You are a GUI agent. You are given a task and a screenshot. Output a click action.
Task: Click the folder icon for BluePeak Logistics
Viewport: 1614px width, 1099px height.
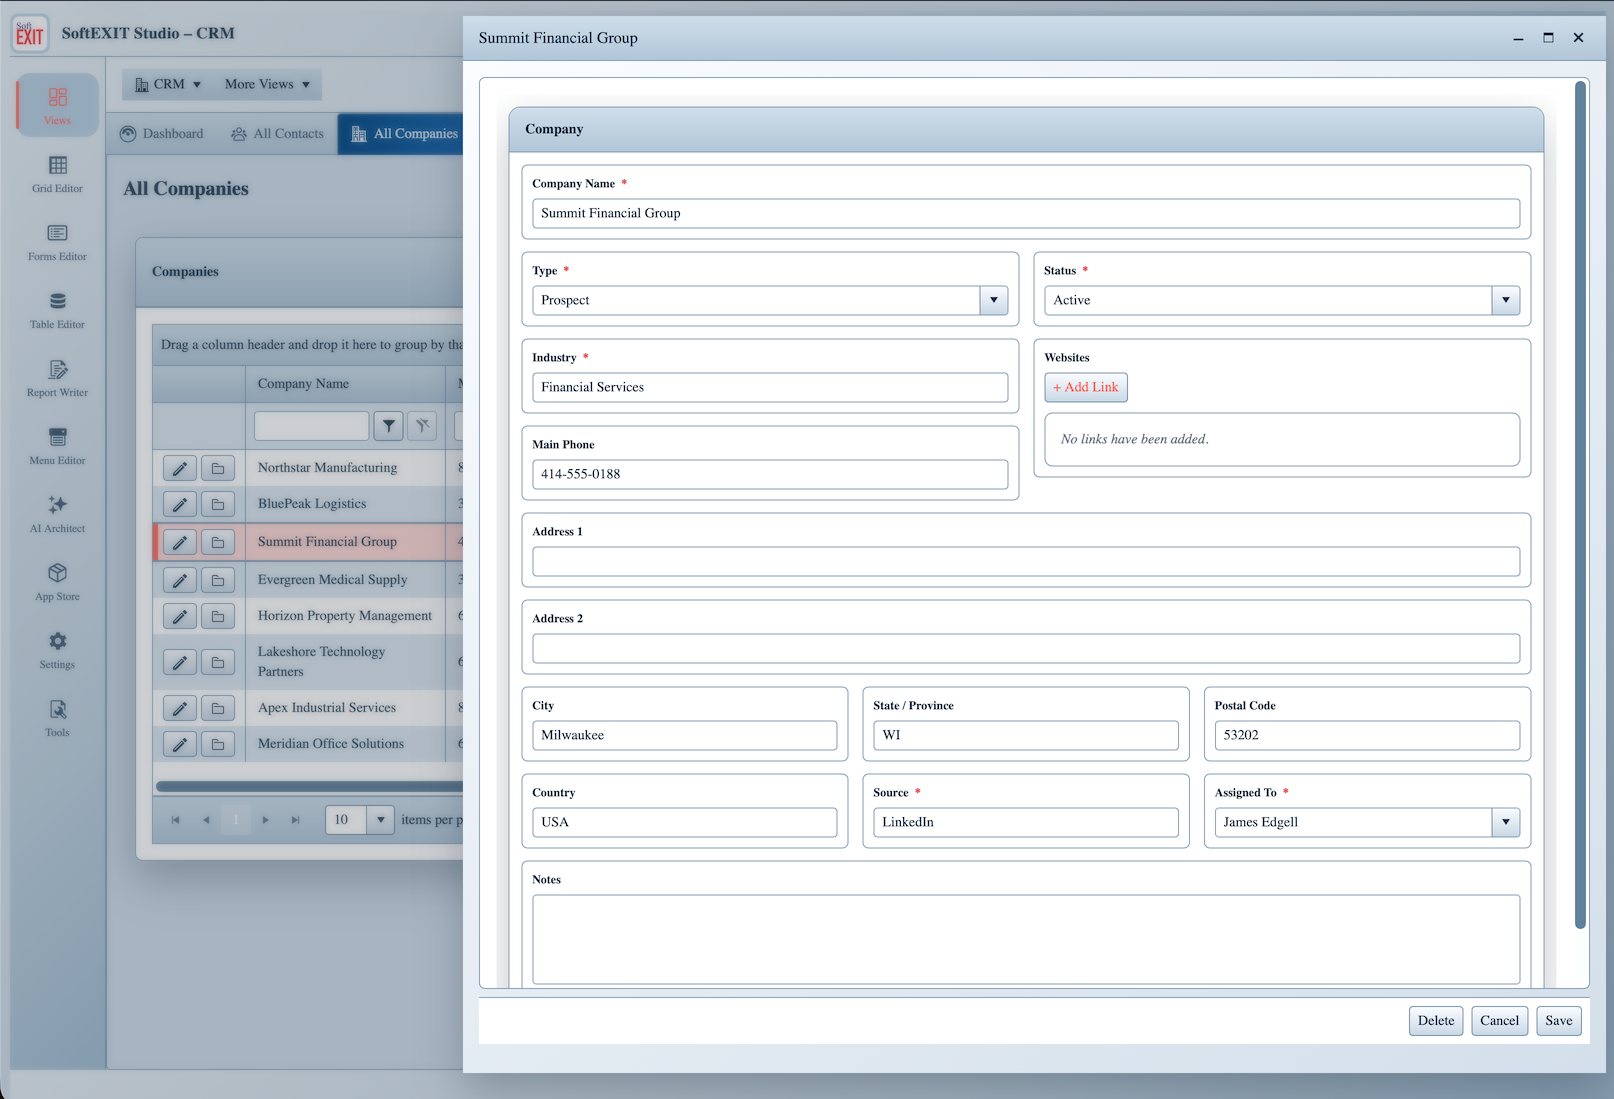click(x=218, y=504)
